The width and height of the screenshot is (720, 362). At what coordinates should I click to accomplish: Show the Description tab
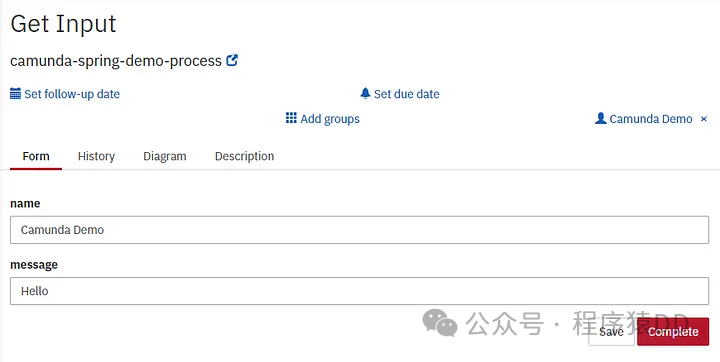244,156
